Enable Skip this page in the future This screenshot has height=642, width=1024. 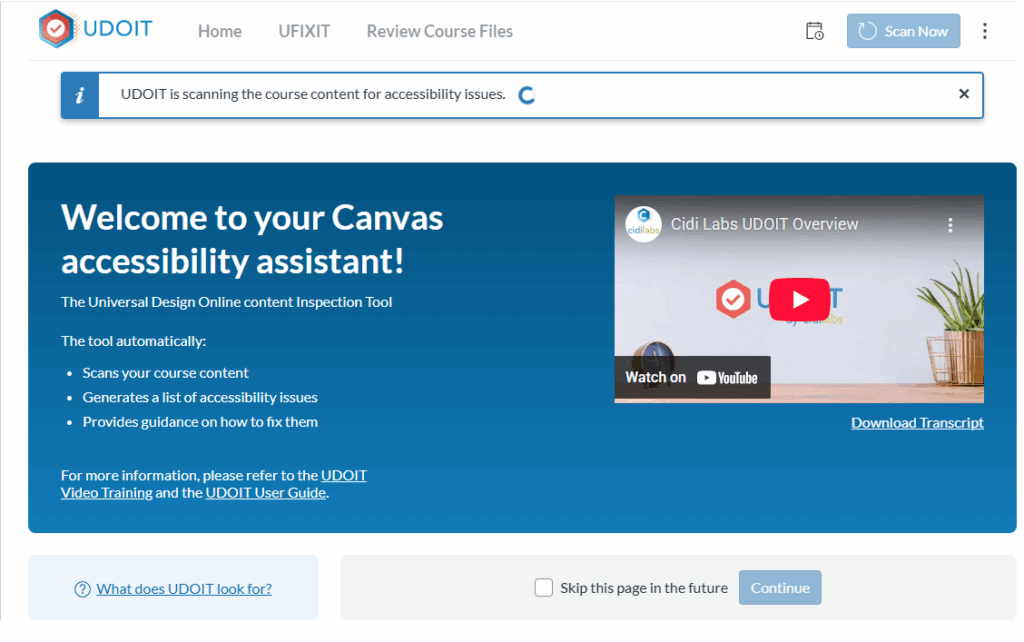click(543, 588)
